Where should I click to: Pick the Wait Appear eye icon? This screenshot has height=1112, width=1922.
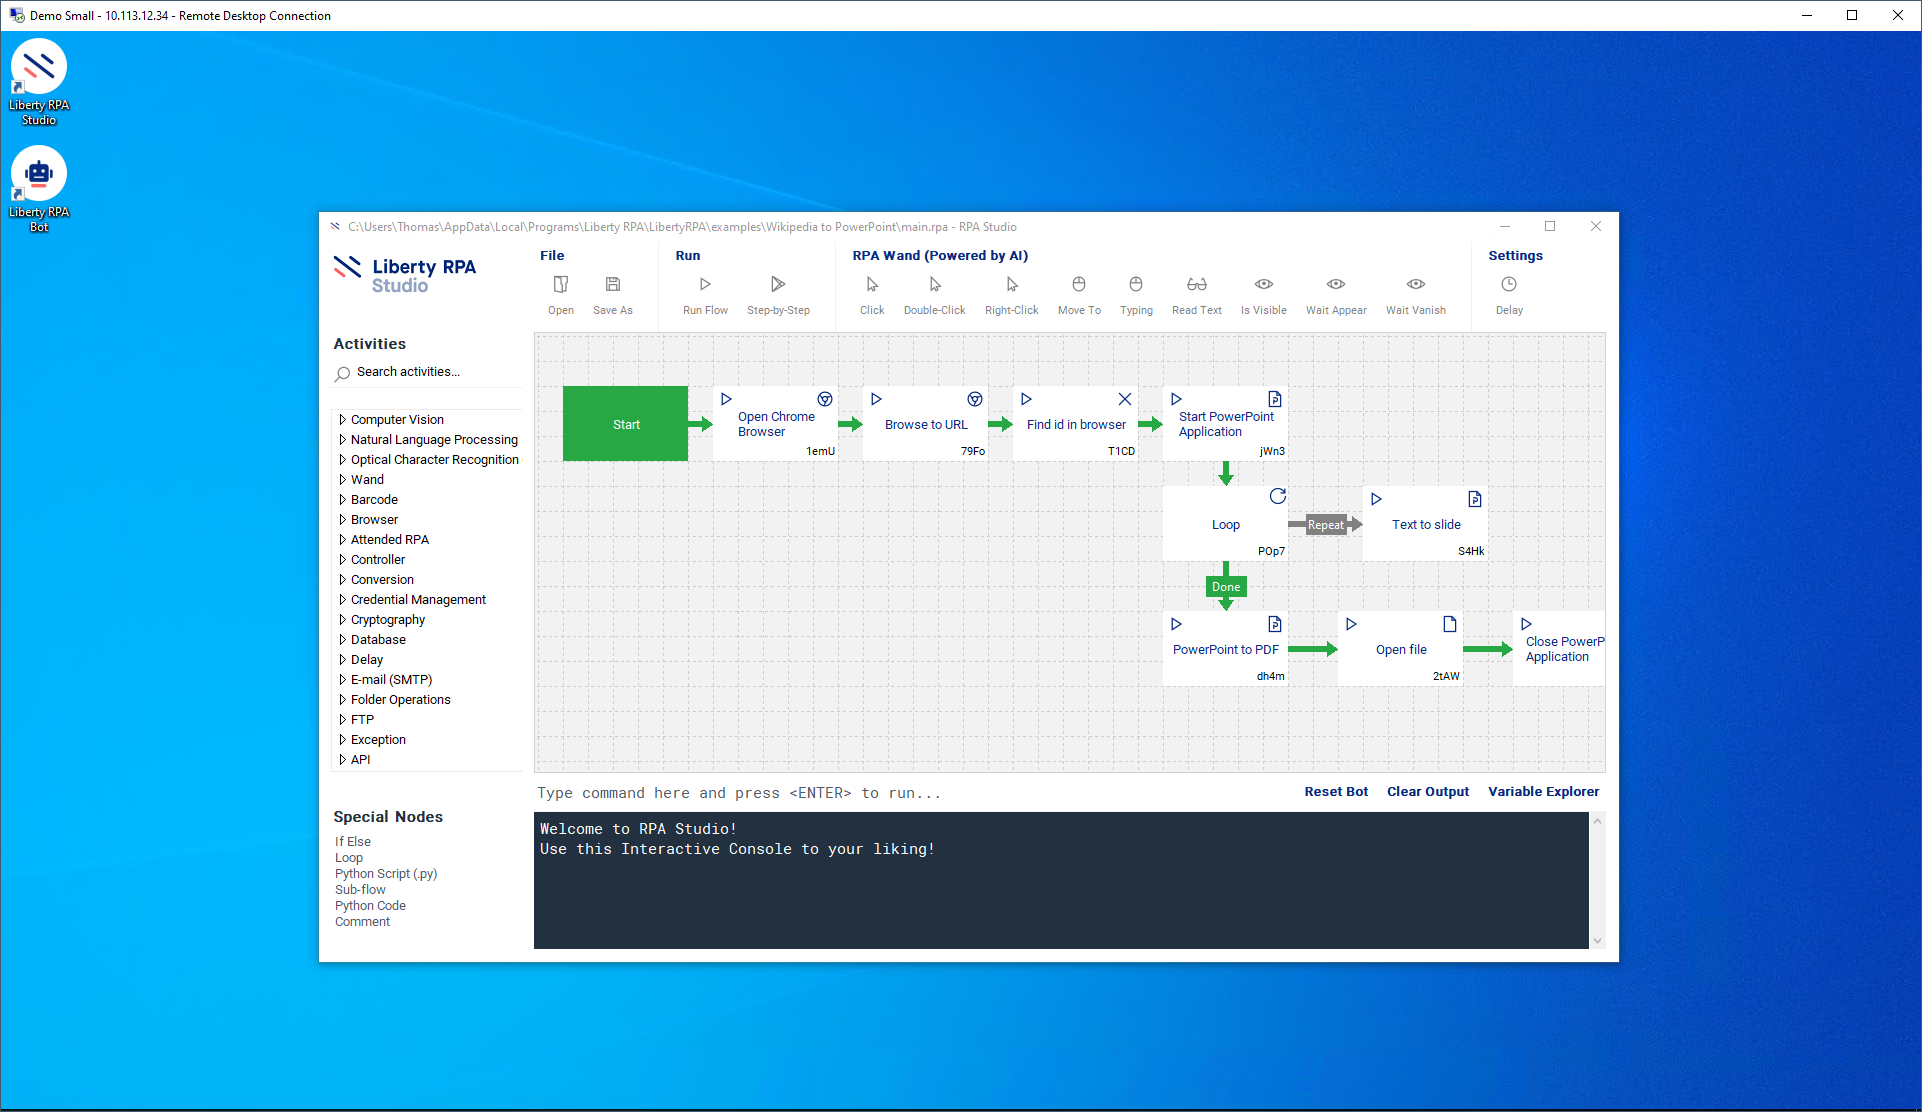(x=1336, y=285)
